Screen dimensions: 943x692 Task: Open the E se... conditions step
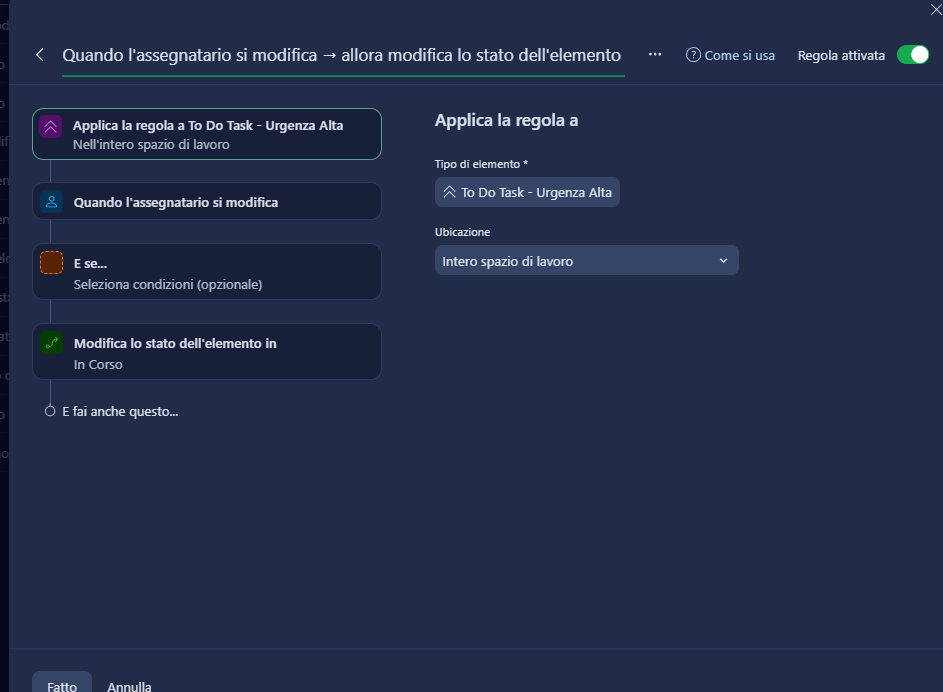(x=207, y=272)
